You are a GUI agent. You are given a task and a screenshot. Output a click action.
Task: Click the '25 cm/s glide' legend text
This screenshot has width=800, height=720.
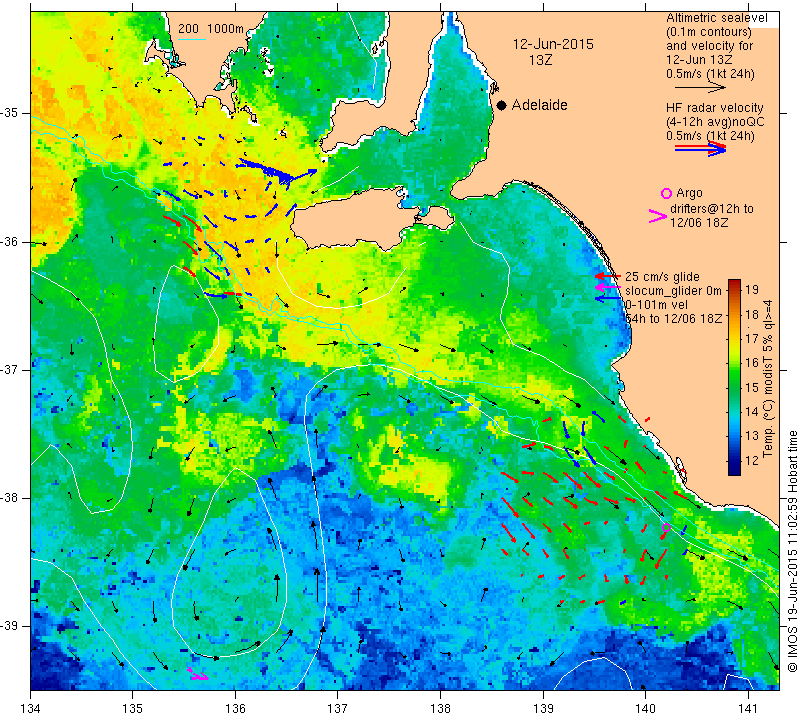pos(662,277)
